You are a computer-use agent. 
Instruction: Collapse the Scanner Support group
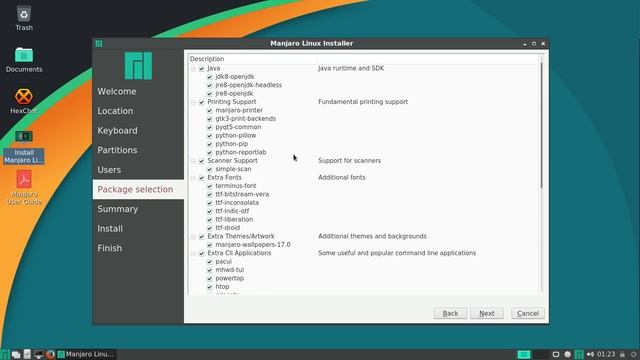click(x=193, y=161)
